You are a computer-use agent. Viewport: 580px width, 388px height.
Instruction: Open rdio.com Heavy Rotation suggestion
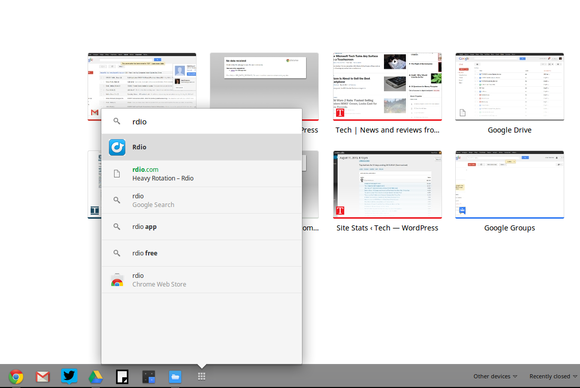[x=202, y=174]
